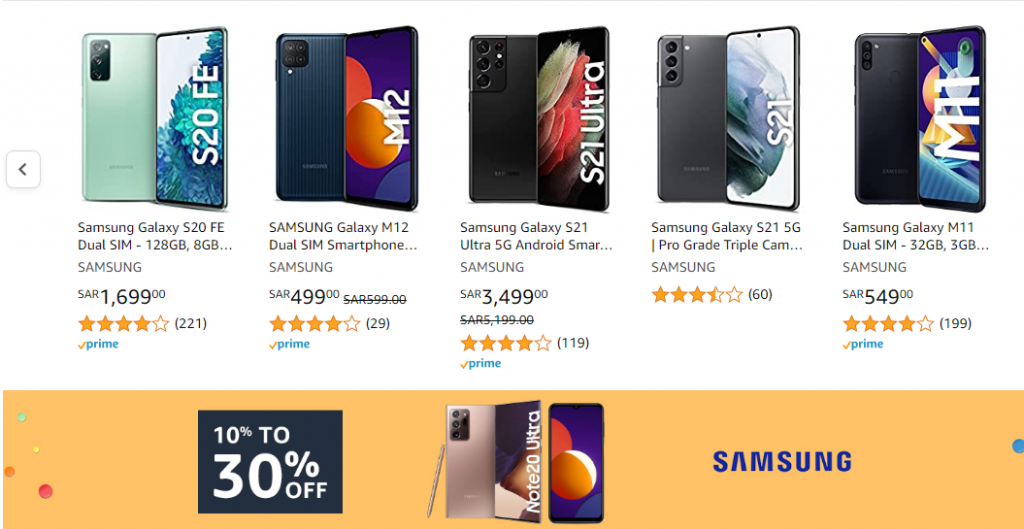
Task: Click the SAR 499 price of Galaxy M12
Action: pos(304,297)
